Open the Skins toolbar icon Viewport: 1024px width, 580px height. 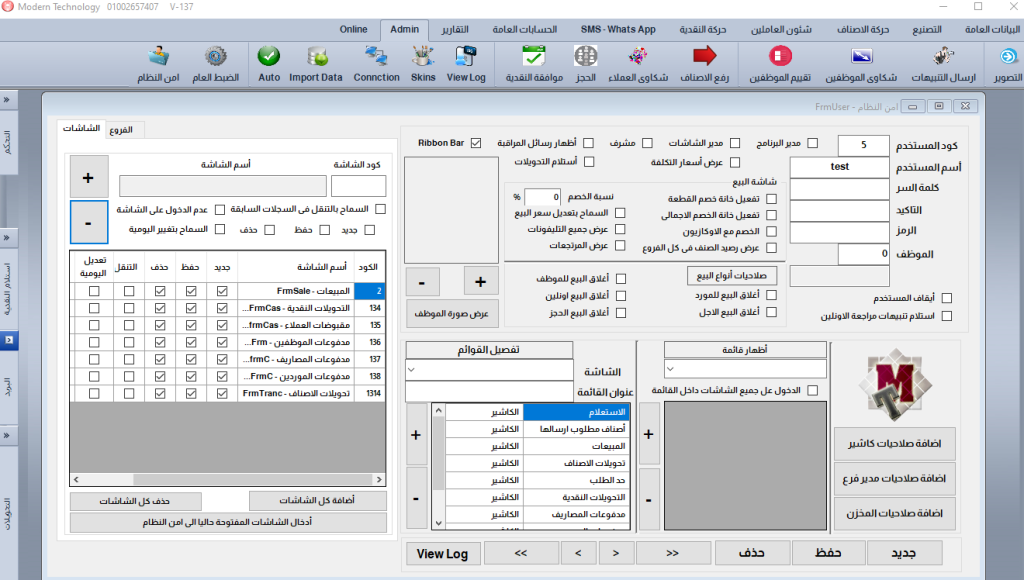(423, 62)
